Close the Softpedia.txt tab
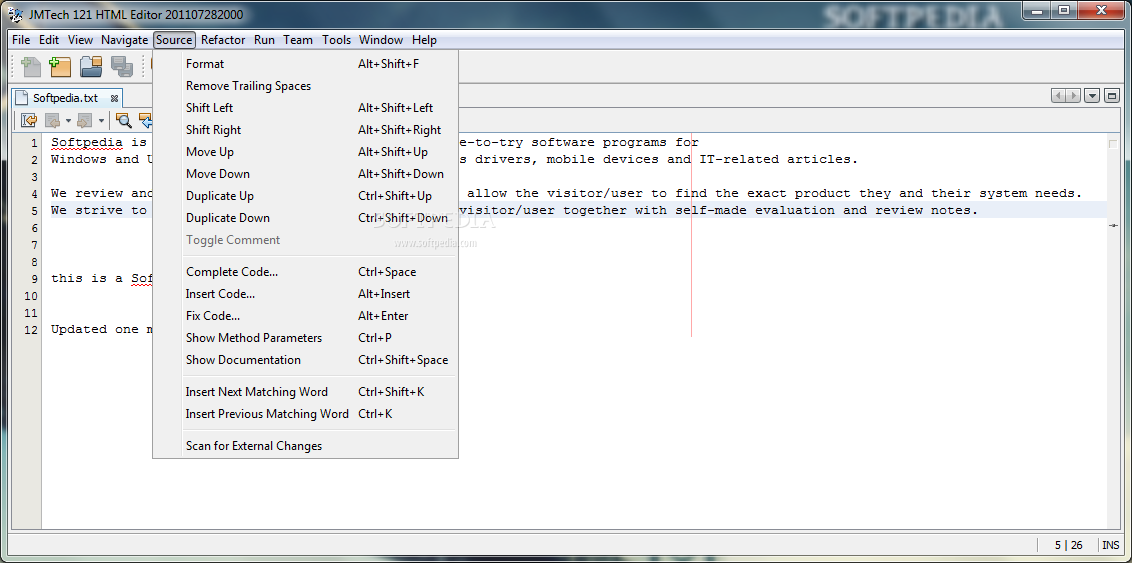The image size is (1132, 563). click(x=114, y=98)
